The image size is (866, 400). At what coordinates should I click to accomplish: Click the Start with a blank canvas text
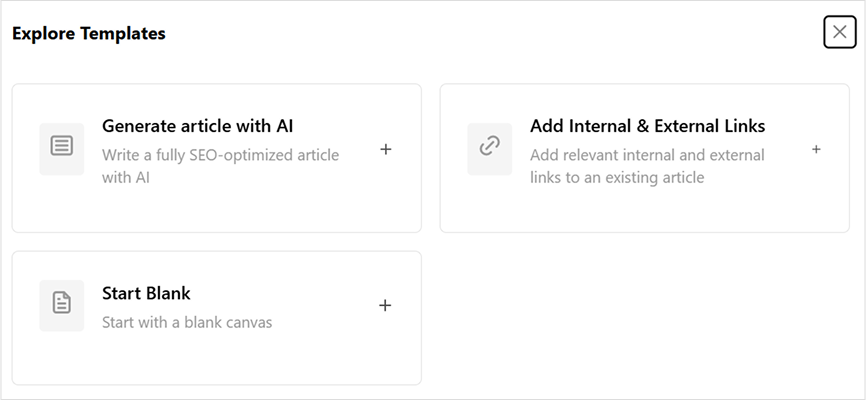(187, 322)
